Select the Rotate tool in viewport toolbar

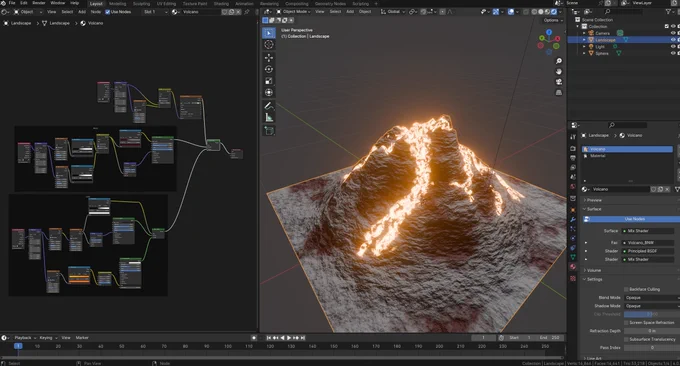coord(269,69)
